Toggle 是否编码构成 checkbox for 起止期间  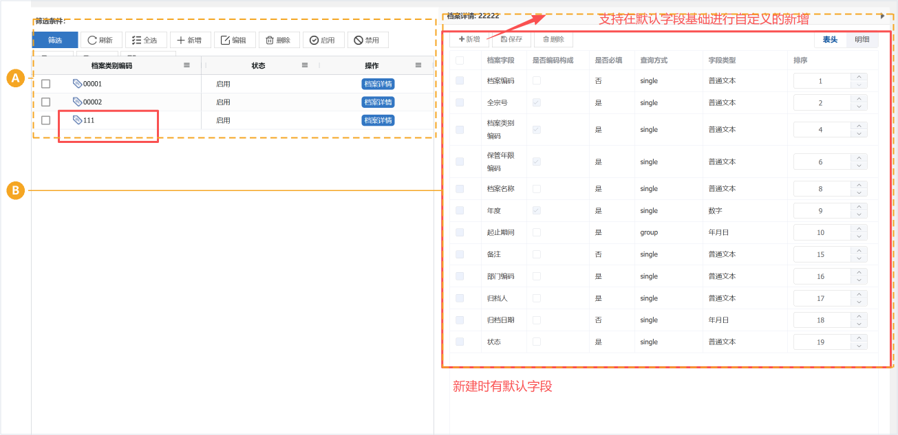pyautogui.click(x=536, y=232)
